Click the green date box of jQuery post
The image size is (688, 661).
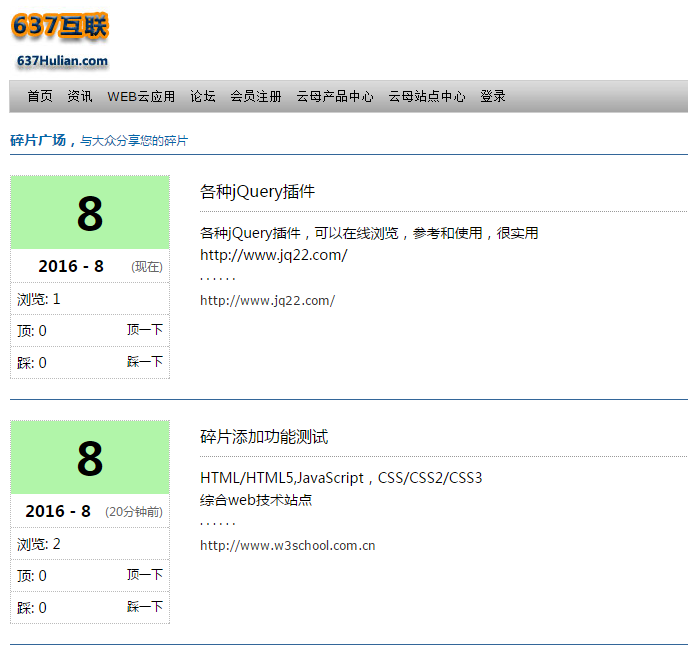90,213
